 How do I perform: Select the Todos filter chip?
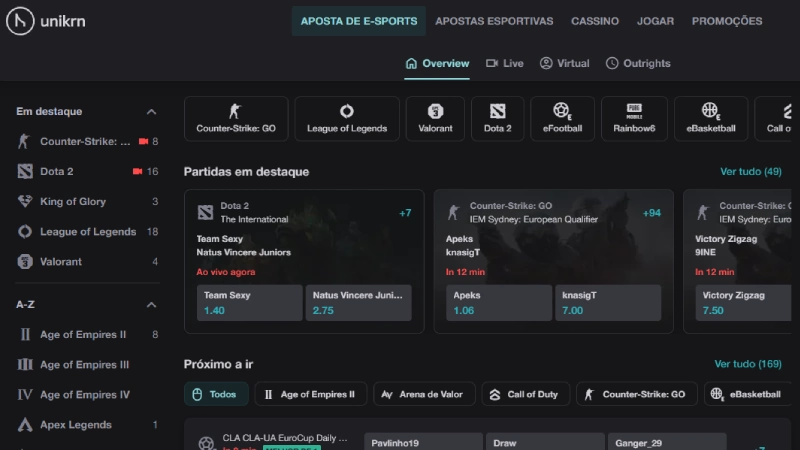[x=216, y=394]
